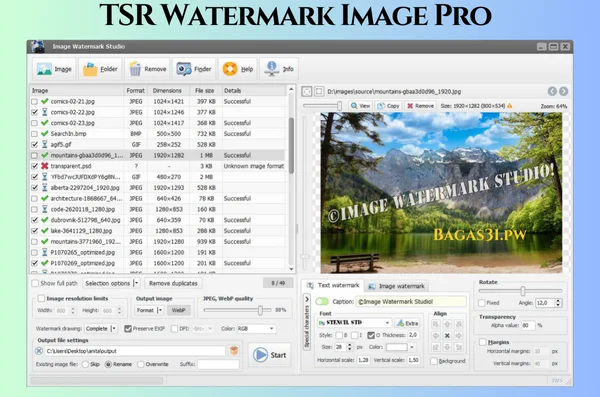Open the Watermark drawing Complete dropdown
The height and width of the screenshot is (397, 600).
coord(101,328)
